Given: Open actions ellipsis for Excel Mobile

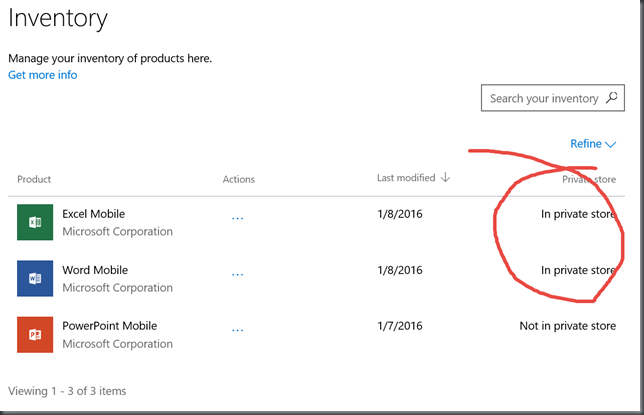Looking at the screenshot, I should click(x=237, y=218).
